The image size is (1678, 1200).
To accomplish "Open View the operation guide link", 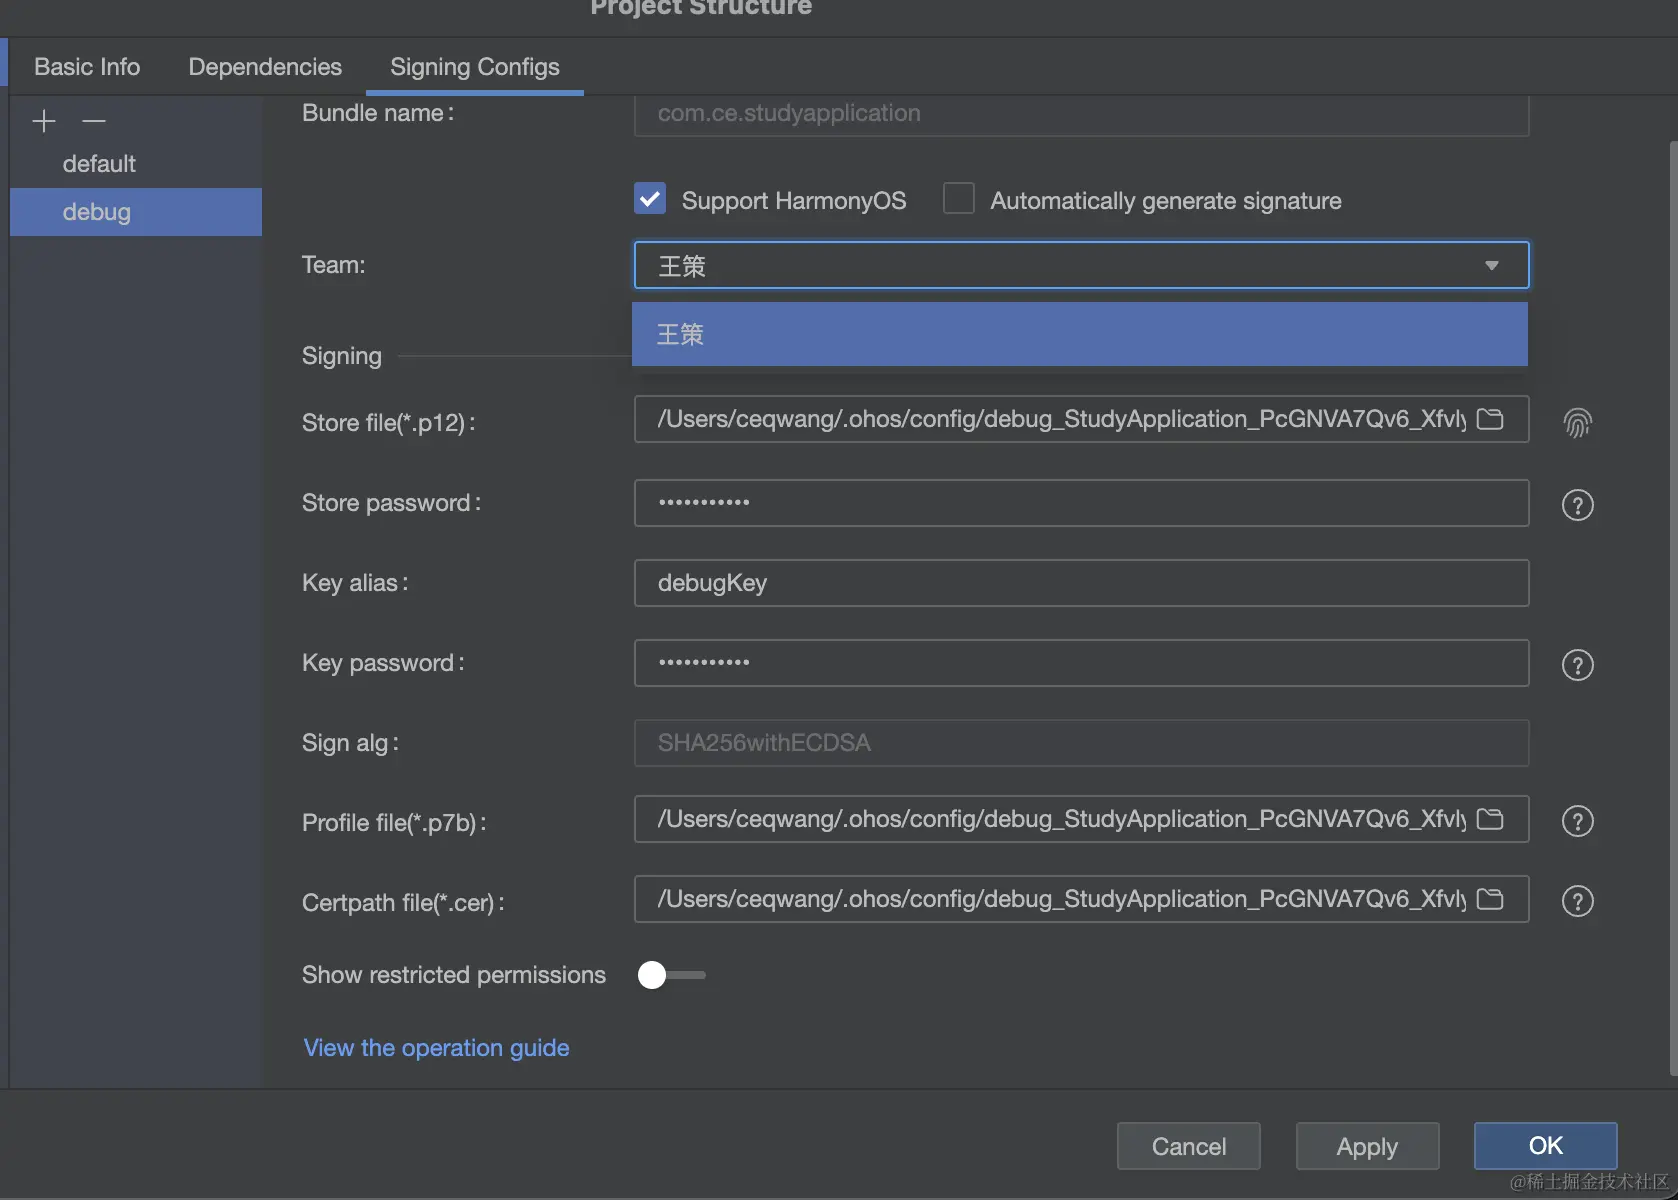I will click(x=436, y=1048).
